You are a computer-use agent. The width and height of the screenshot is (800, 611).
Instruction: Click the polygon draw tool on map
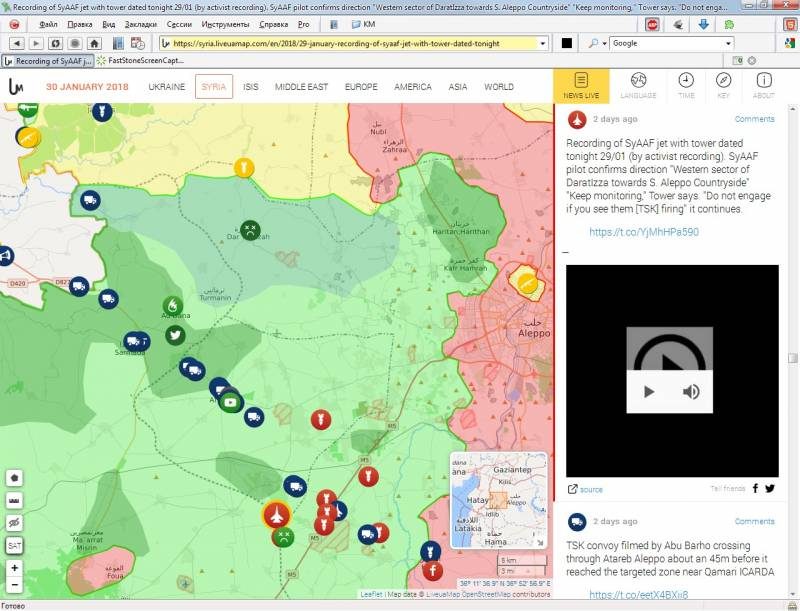(15, 478)
